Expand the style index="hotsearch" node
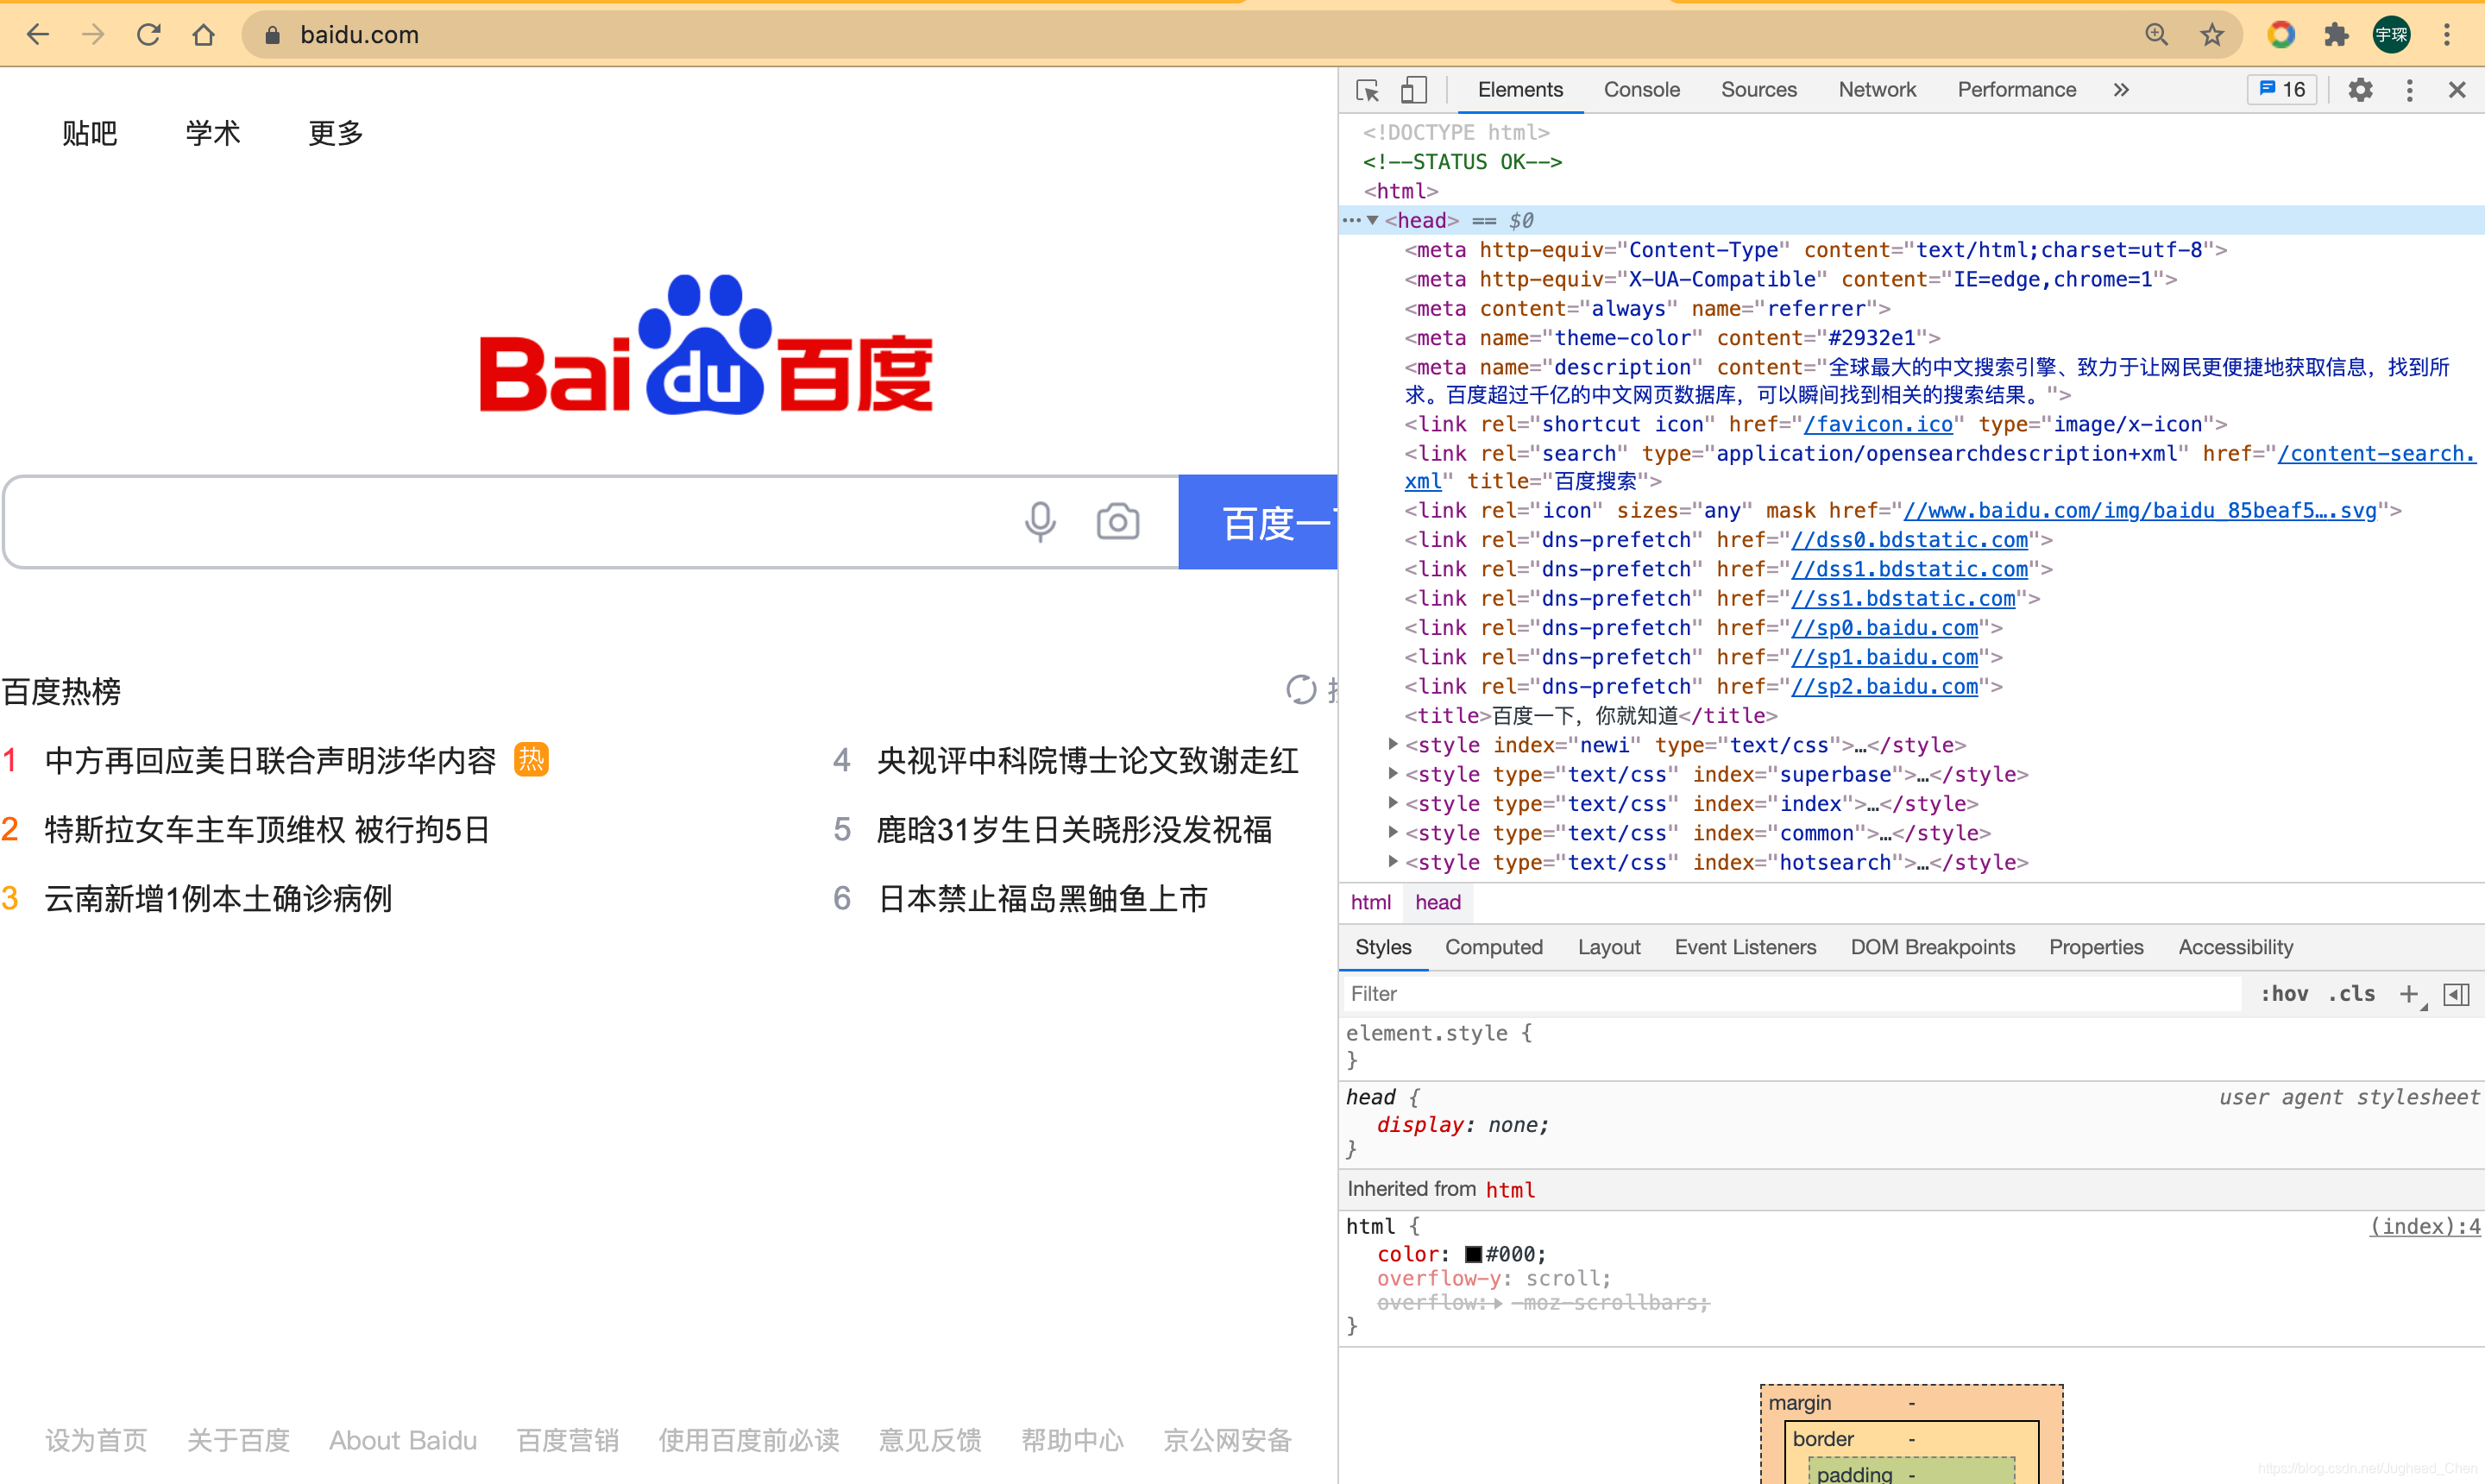Viewport: 2485px width, 1484px height. coord(1393,861)
